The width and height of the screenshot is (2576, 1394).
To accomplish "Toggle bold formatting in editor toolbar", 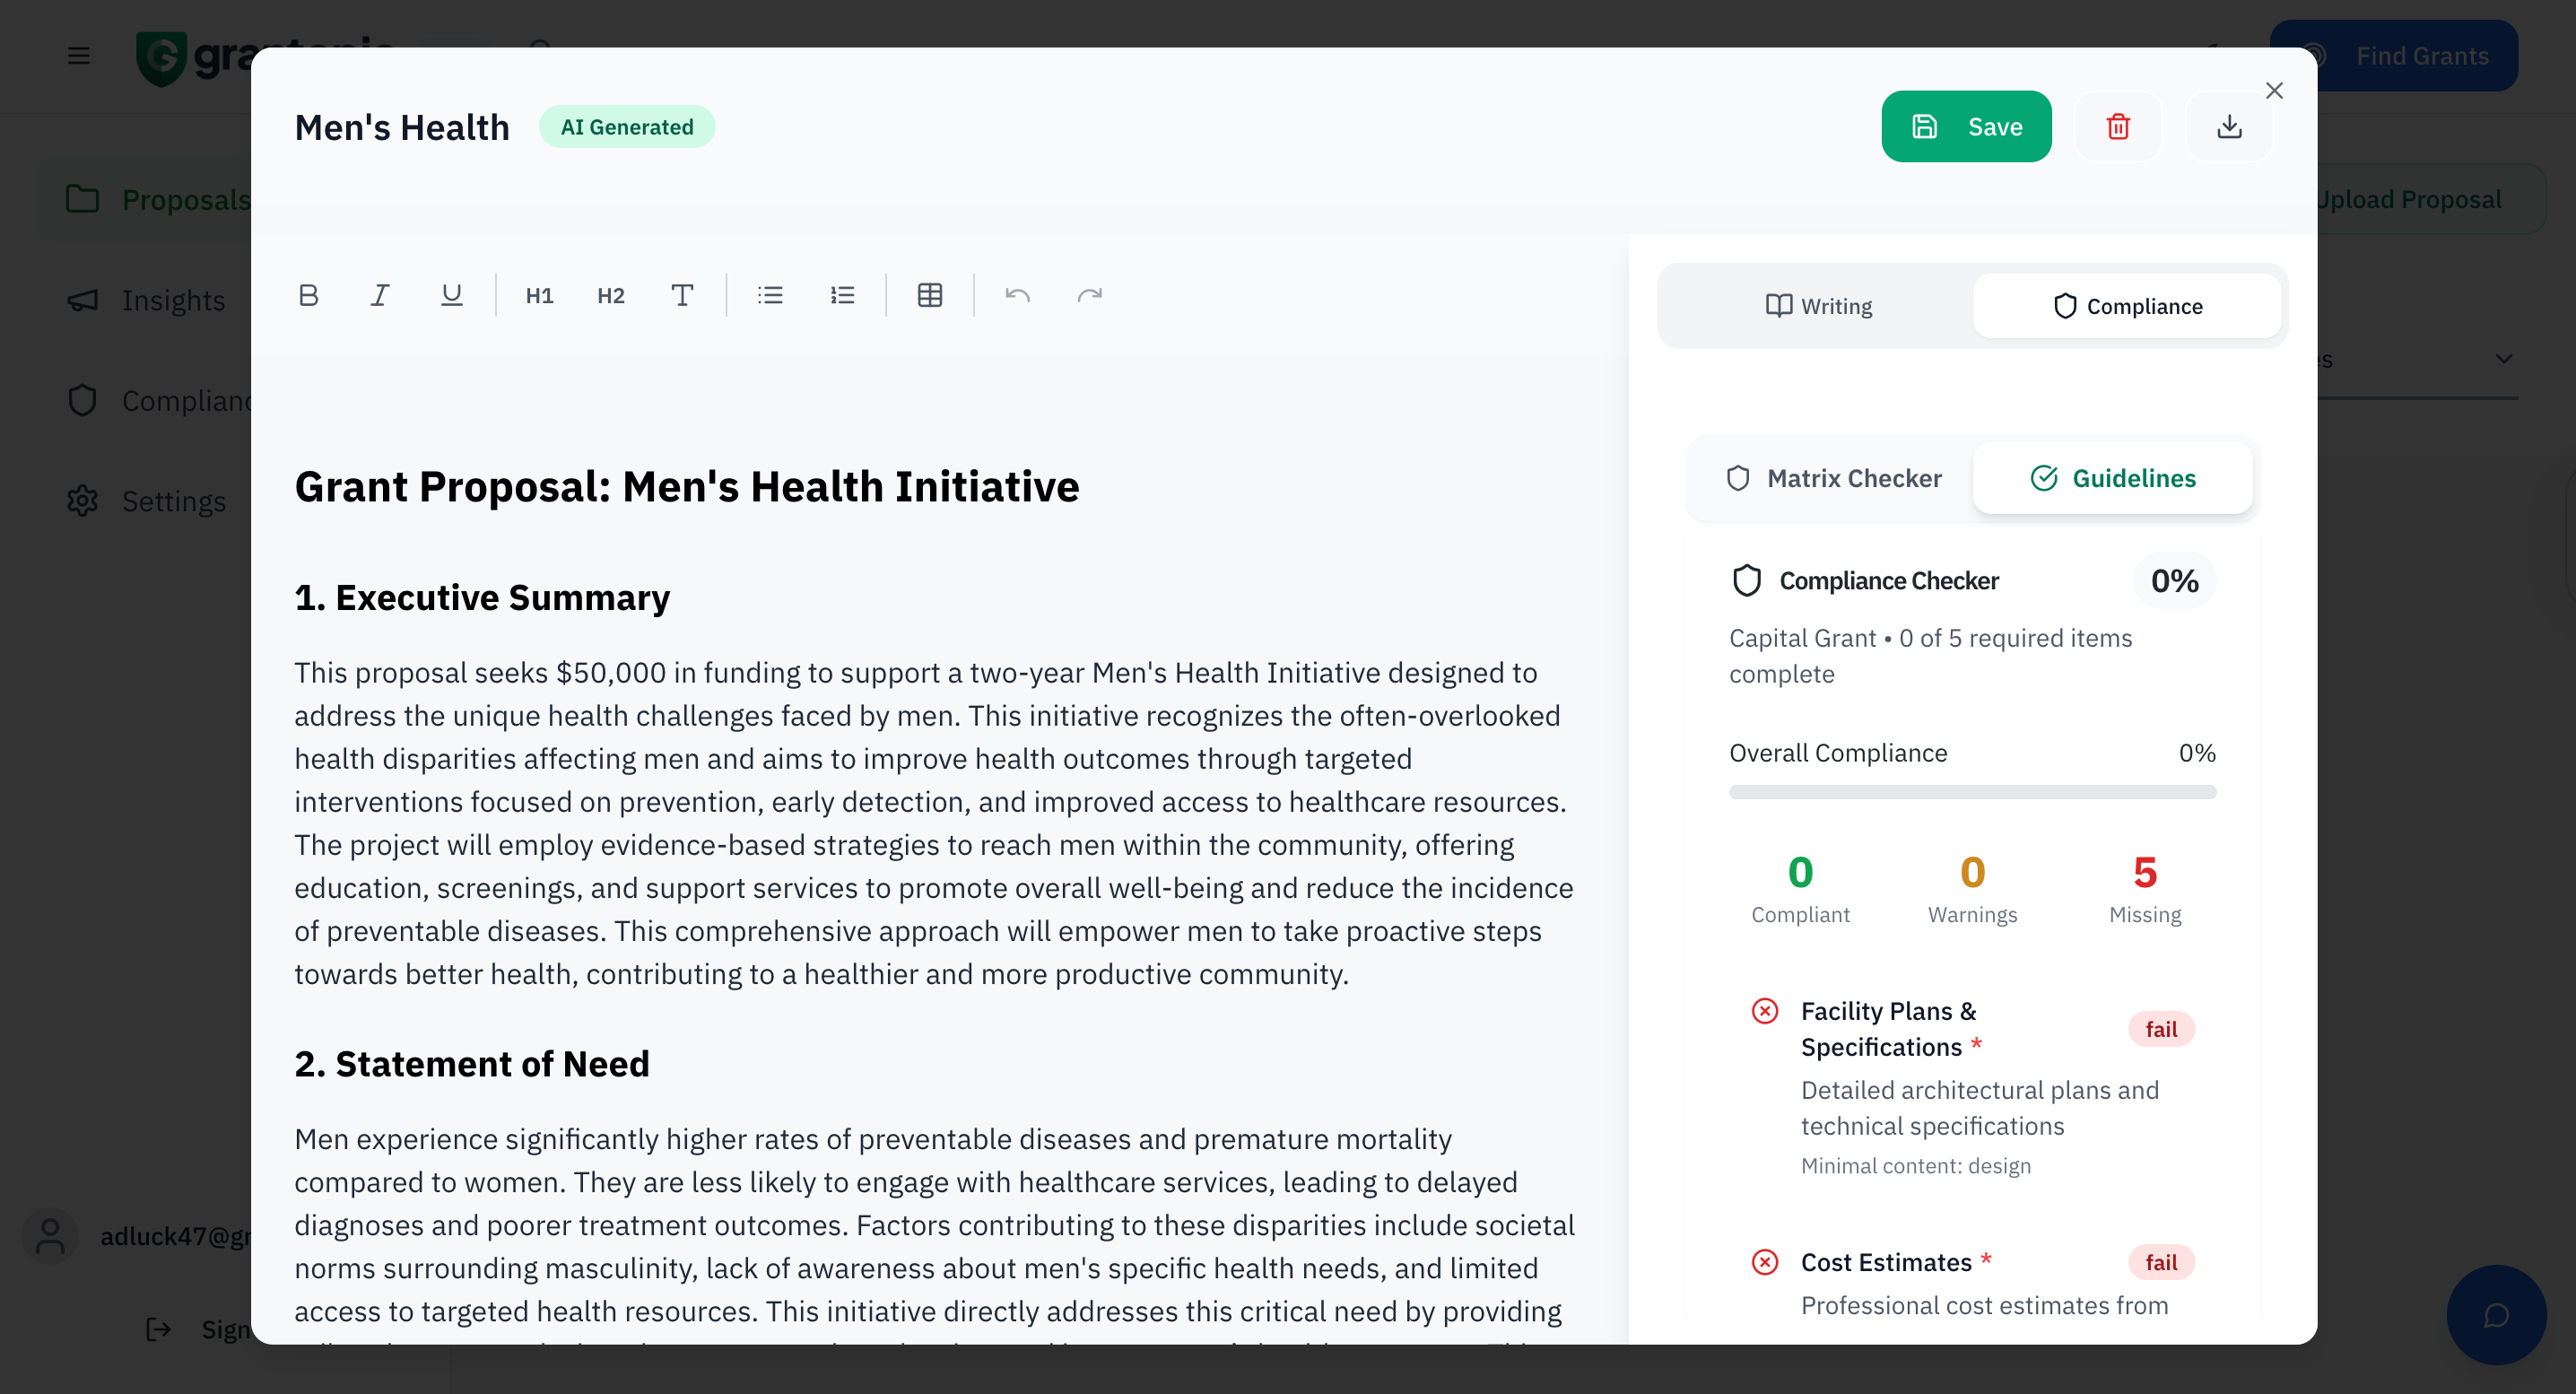I will [308, 295].
